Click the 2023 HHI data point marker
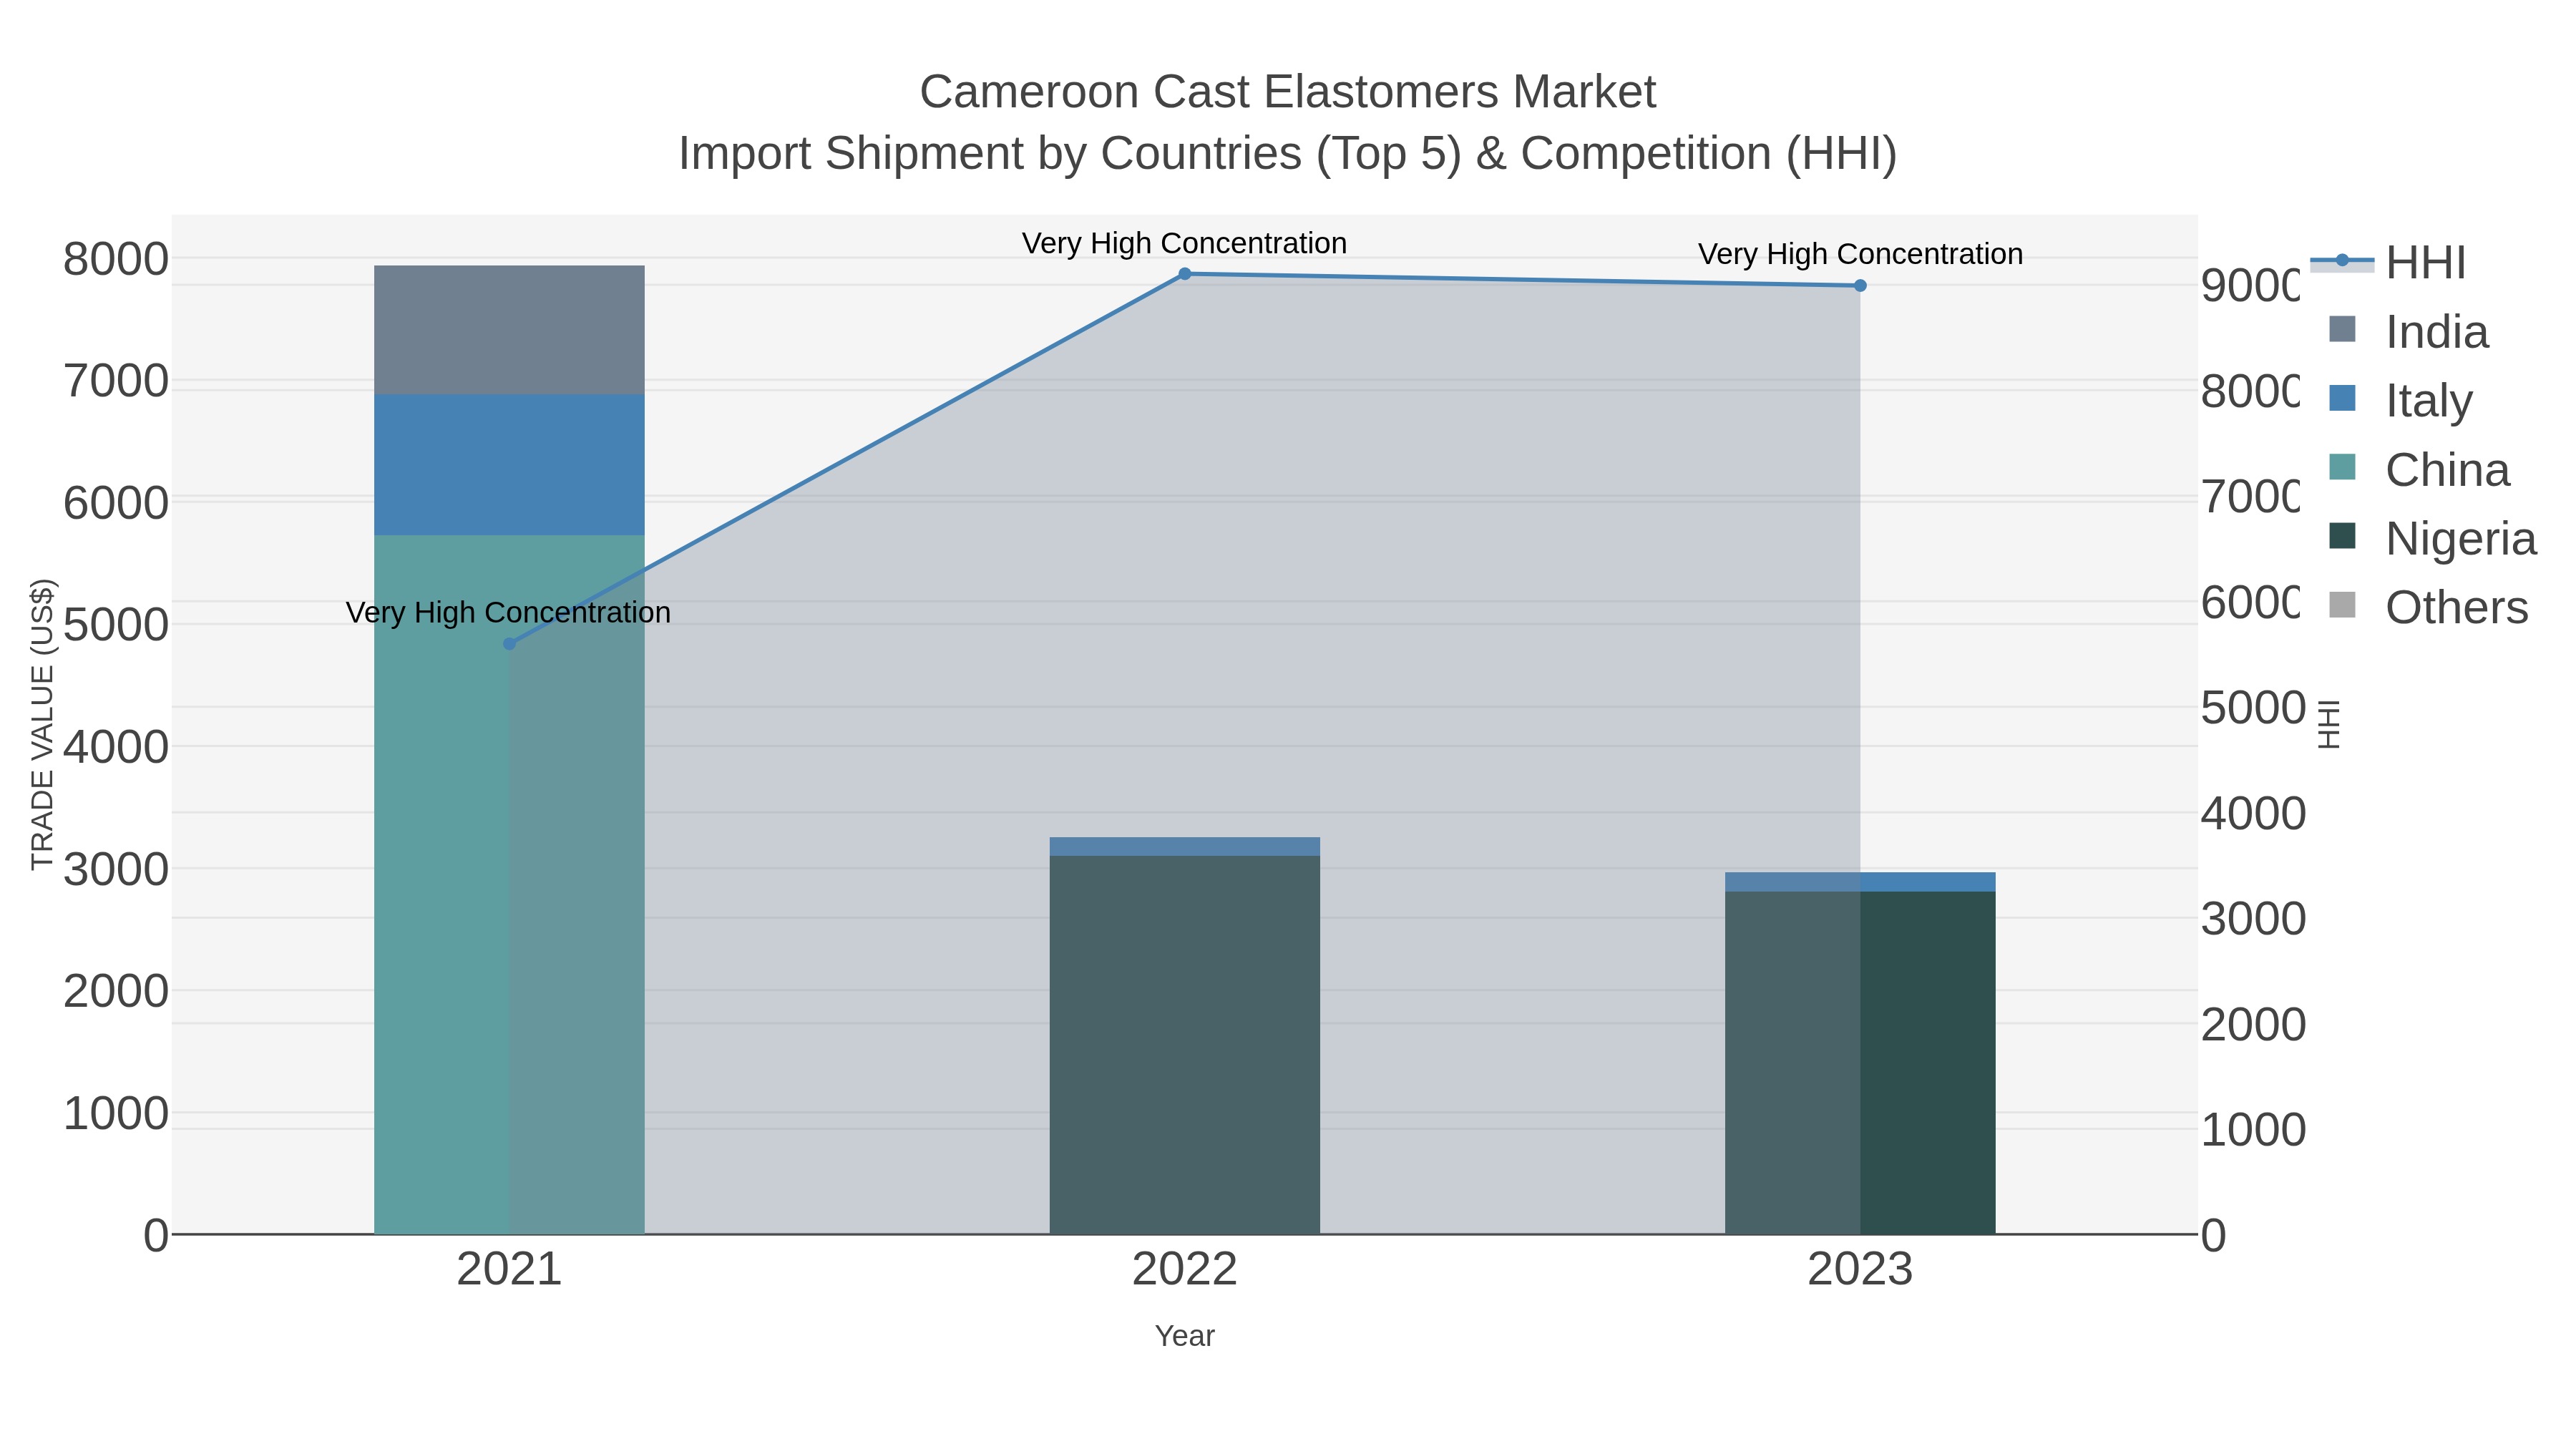This screenshot has height=1449, width=2576. (x=1860, y=286)
